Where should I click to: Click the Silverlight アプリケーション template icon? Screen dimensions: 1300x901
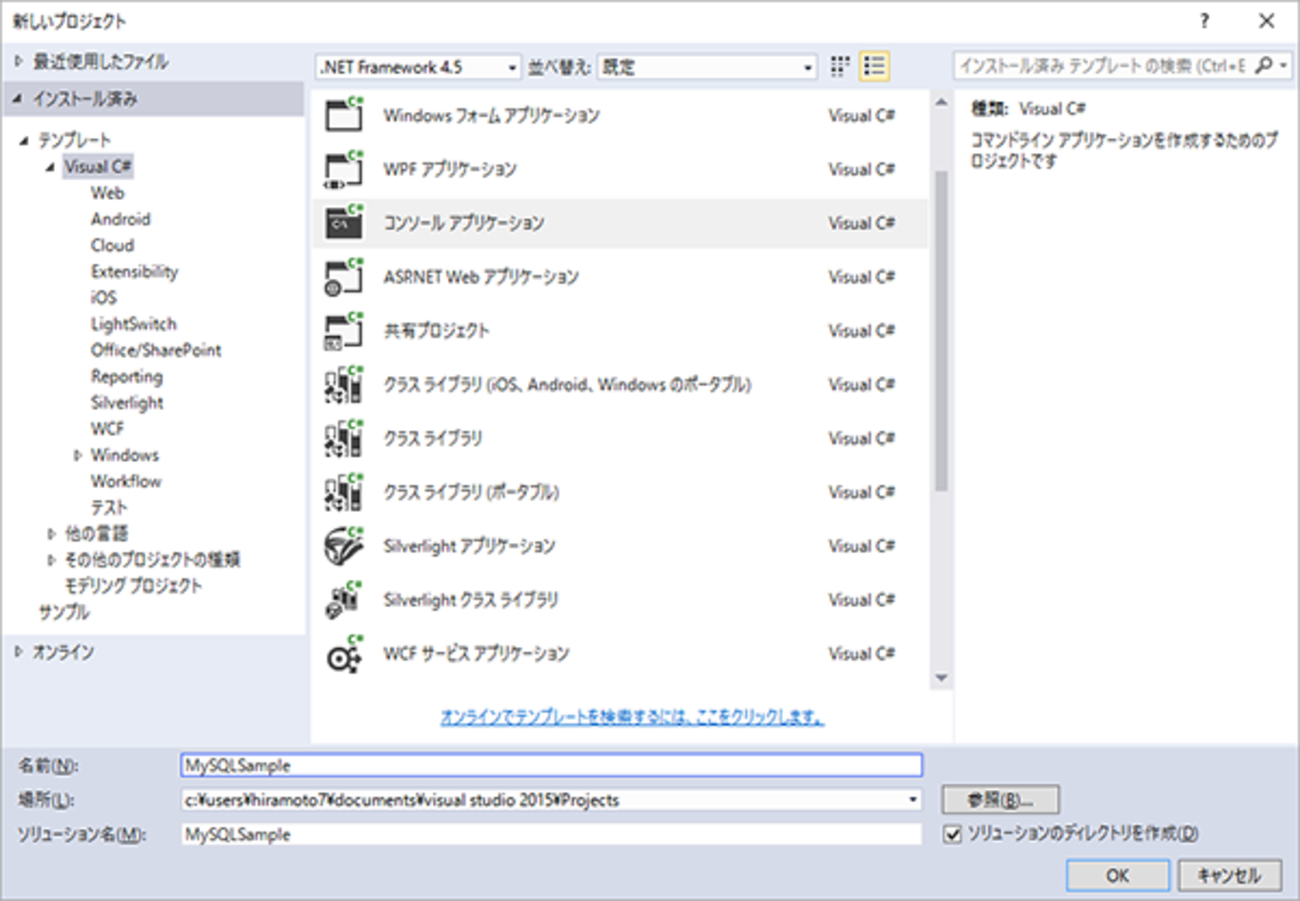[x=344, y=547]
